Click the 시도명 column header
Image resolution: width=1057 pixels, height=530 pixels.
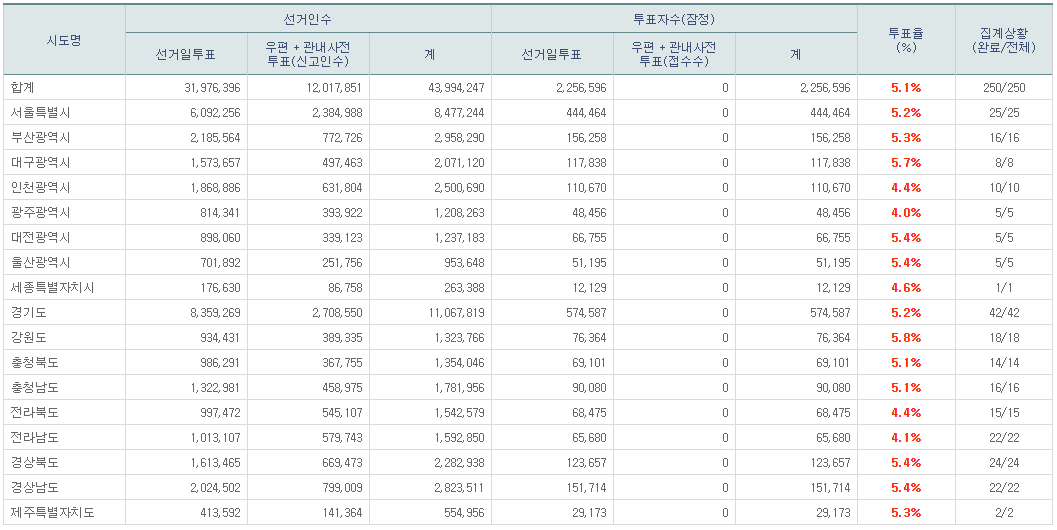[64, 40]
